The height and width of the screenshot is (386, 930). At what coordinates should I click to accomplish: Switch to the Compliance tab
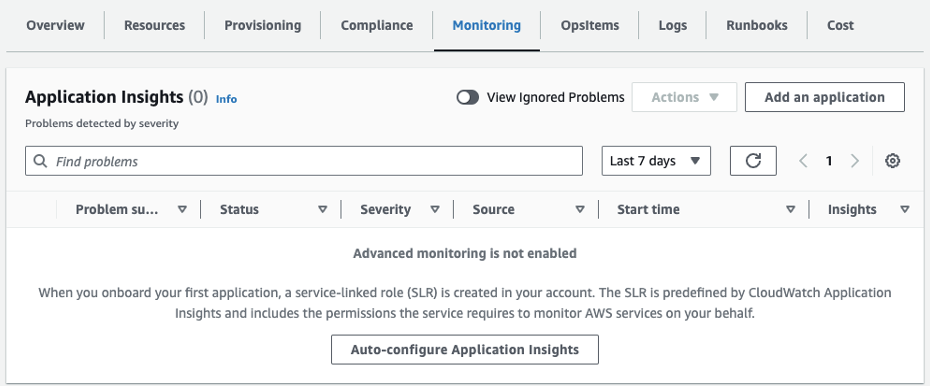pos(377,25)
